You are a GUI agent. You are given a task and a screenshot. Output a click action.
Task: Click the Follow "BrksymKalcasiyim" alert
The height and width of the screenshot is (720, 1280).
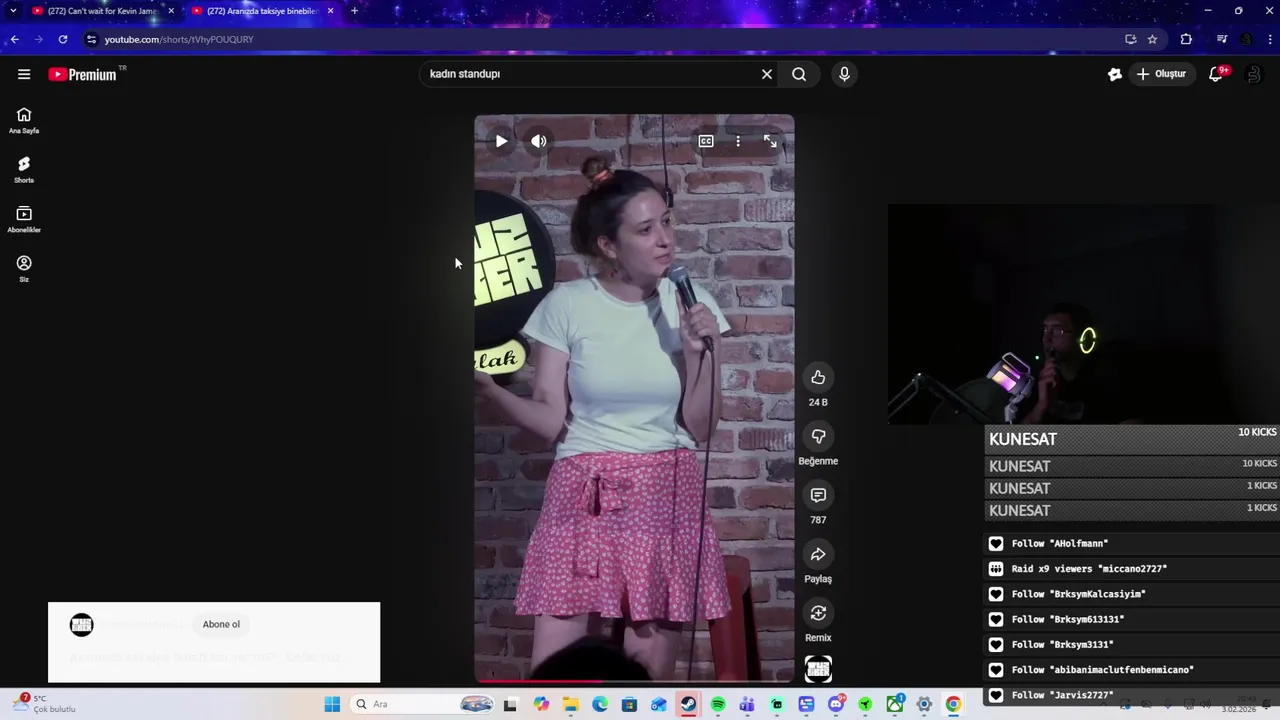(1133, 594)
